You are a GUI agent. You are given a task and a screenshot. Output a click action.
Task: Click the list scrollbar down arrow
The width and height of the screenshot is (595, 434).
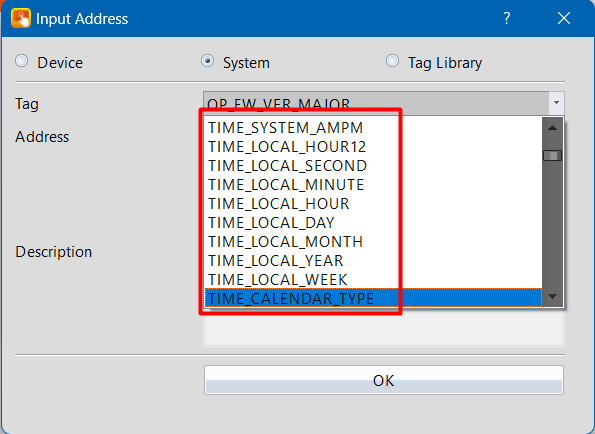pyautogui.click(x=552, y=296)
